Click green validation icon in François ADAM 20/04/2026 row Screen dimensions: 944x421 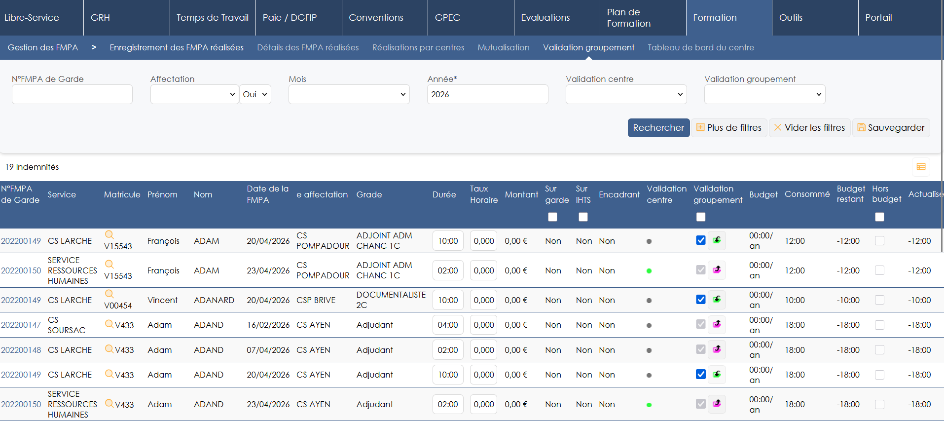click(x=716, y=240)
